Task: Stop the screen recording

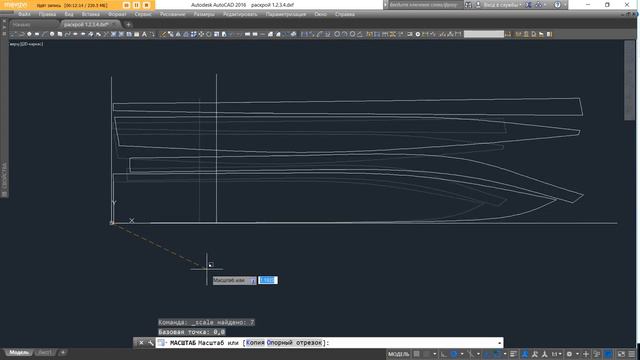Action: 146,5
